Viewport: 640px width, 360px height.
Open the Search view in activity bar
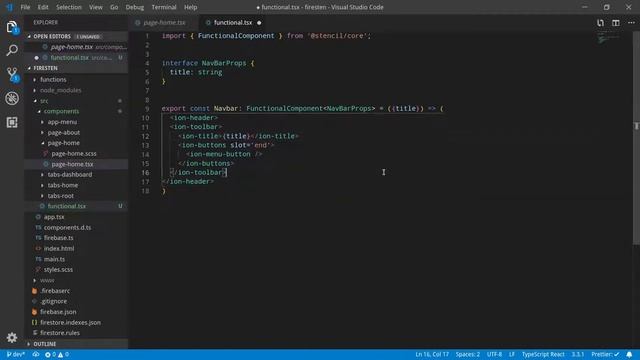click(x=12, y=51)
